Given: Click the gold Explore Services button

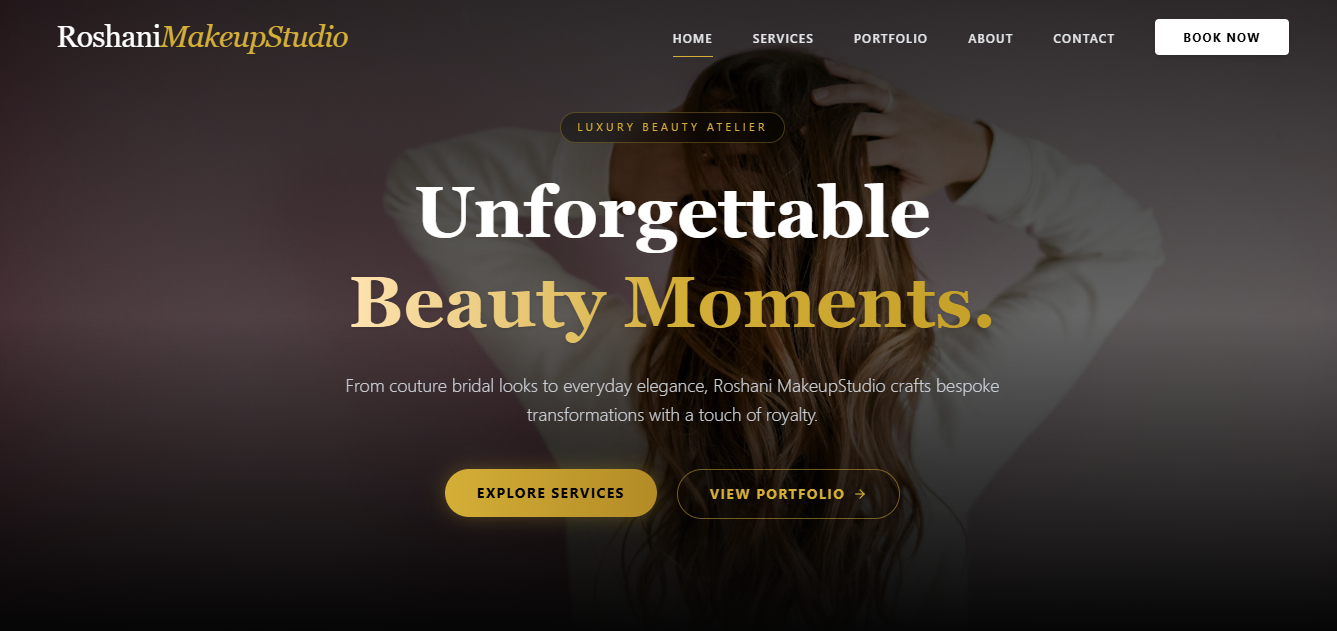Looking at the screenshot, I should [551, 493].
